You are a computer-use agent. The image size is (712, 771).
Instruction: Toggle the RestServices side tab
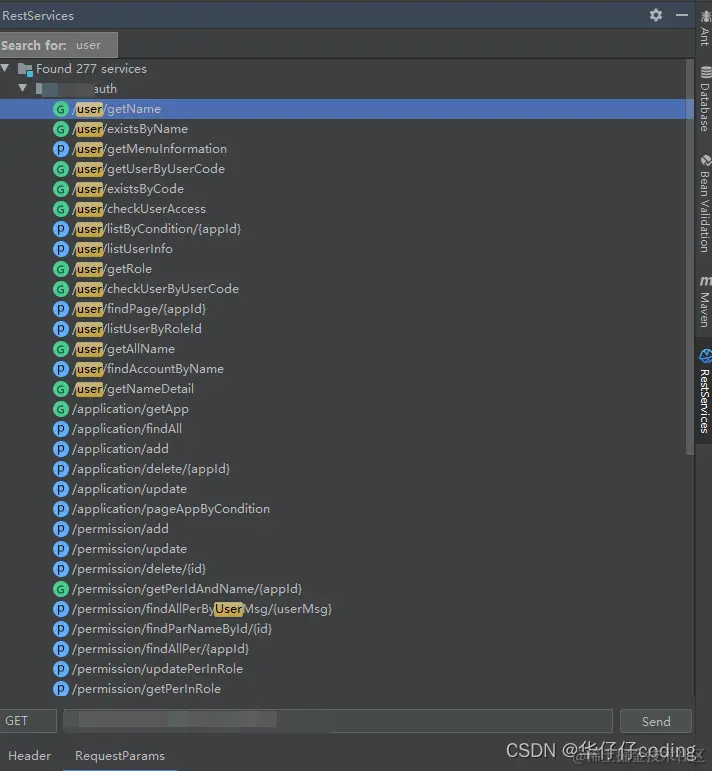(705, 391)
